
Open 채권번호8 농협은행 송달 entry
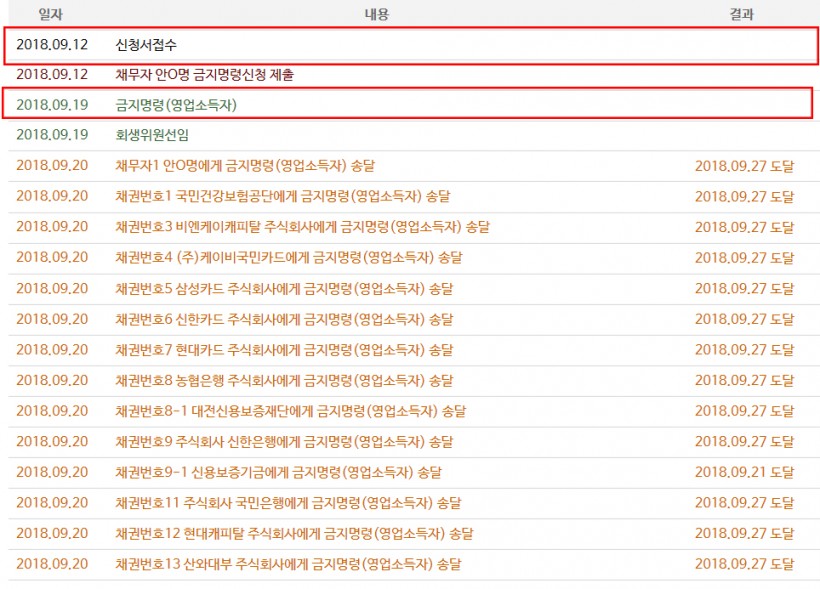coord(284,381)
